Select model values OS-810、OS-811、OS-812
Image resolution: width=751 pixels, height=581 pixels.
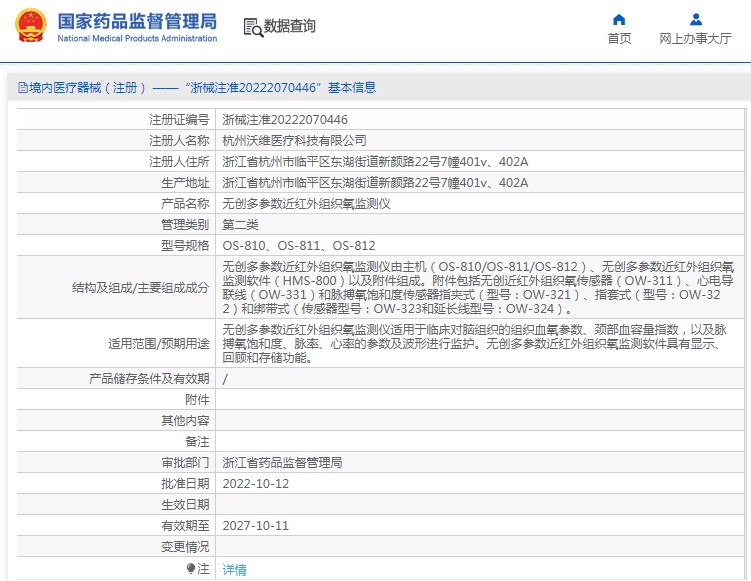tap(299, 246)
